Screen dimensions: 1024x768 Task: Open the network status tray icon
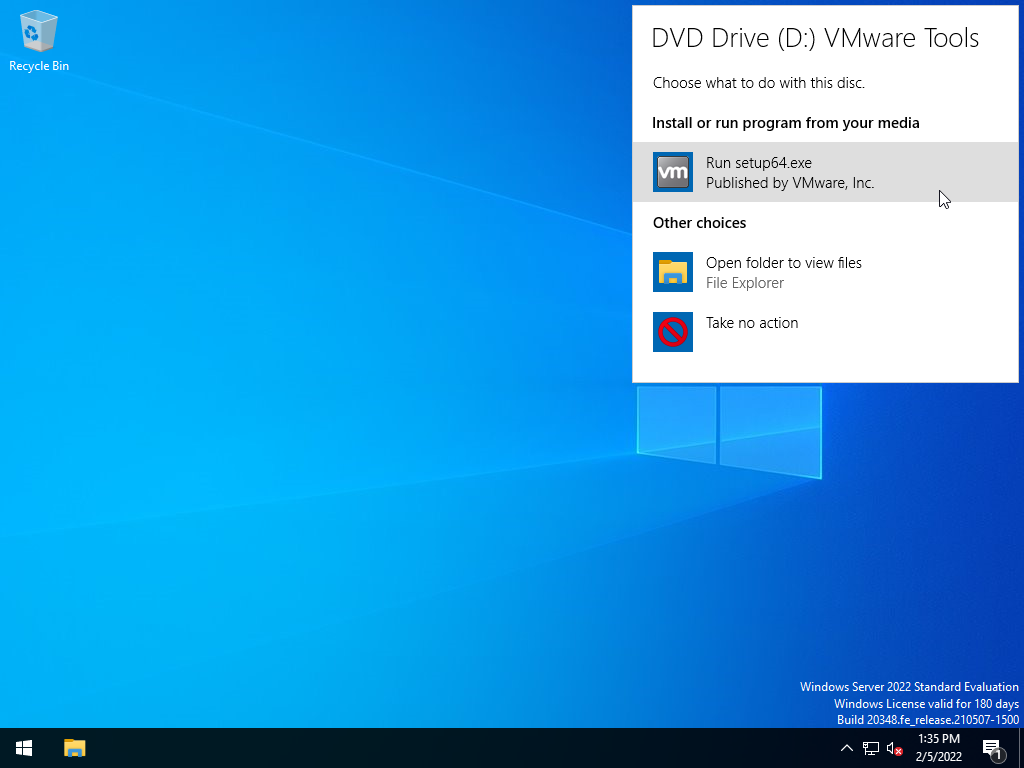point(871,748)
